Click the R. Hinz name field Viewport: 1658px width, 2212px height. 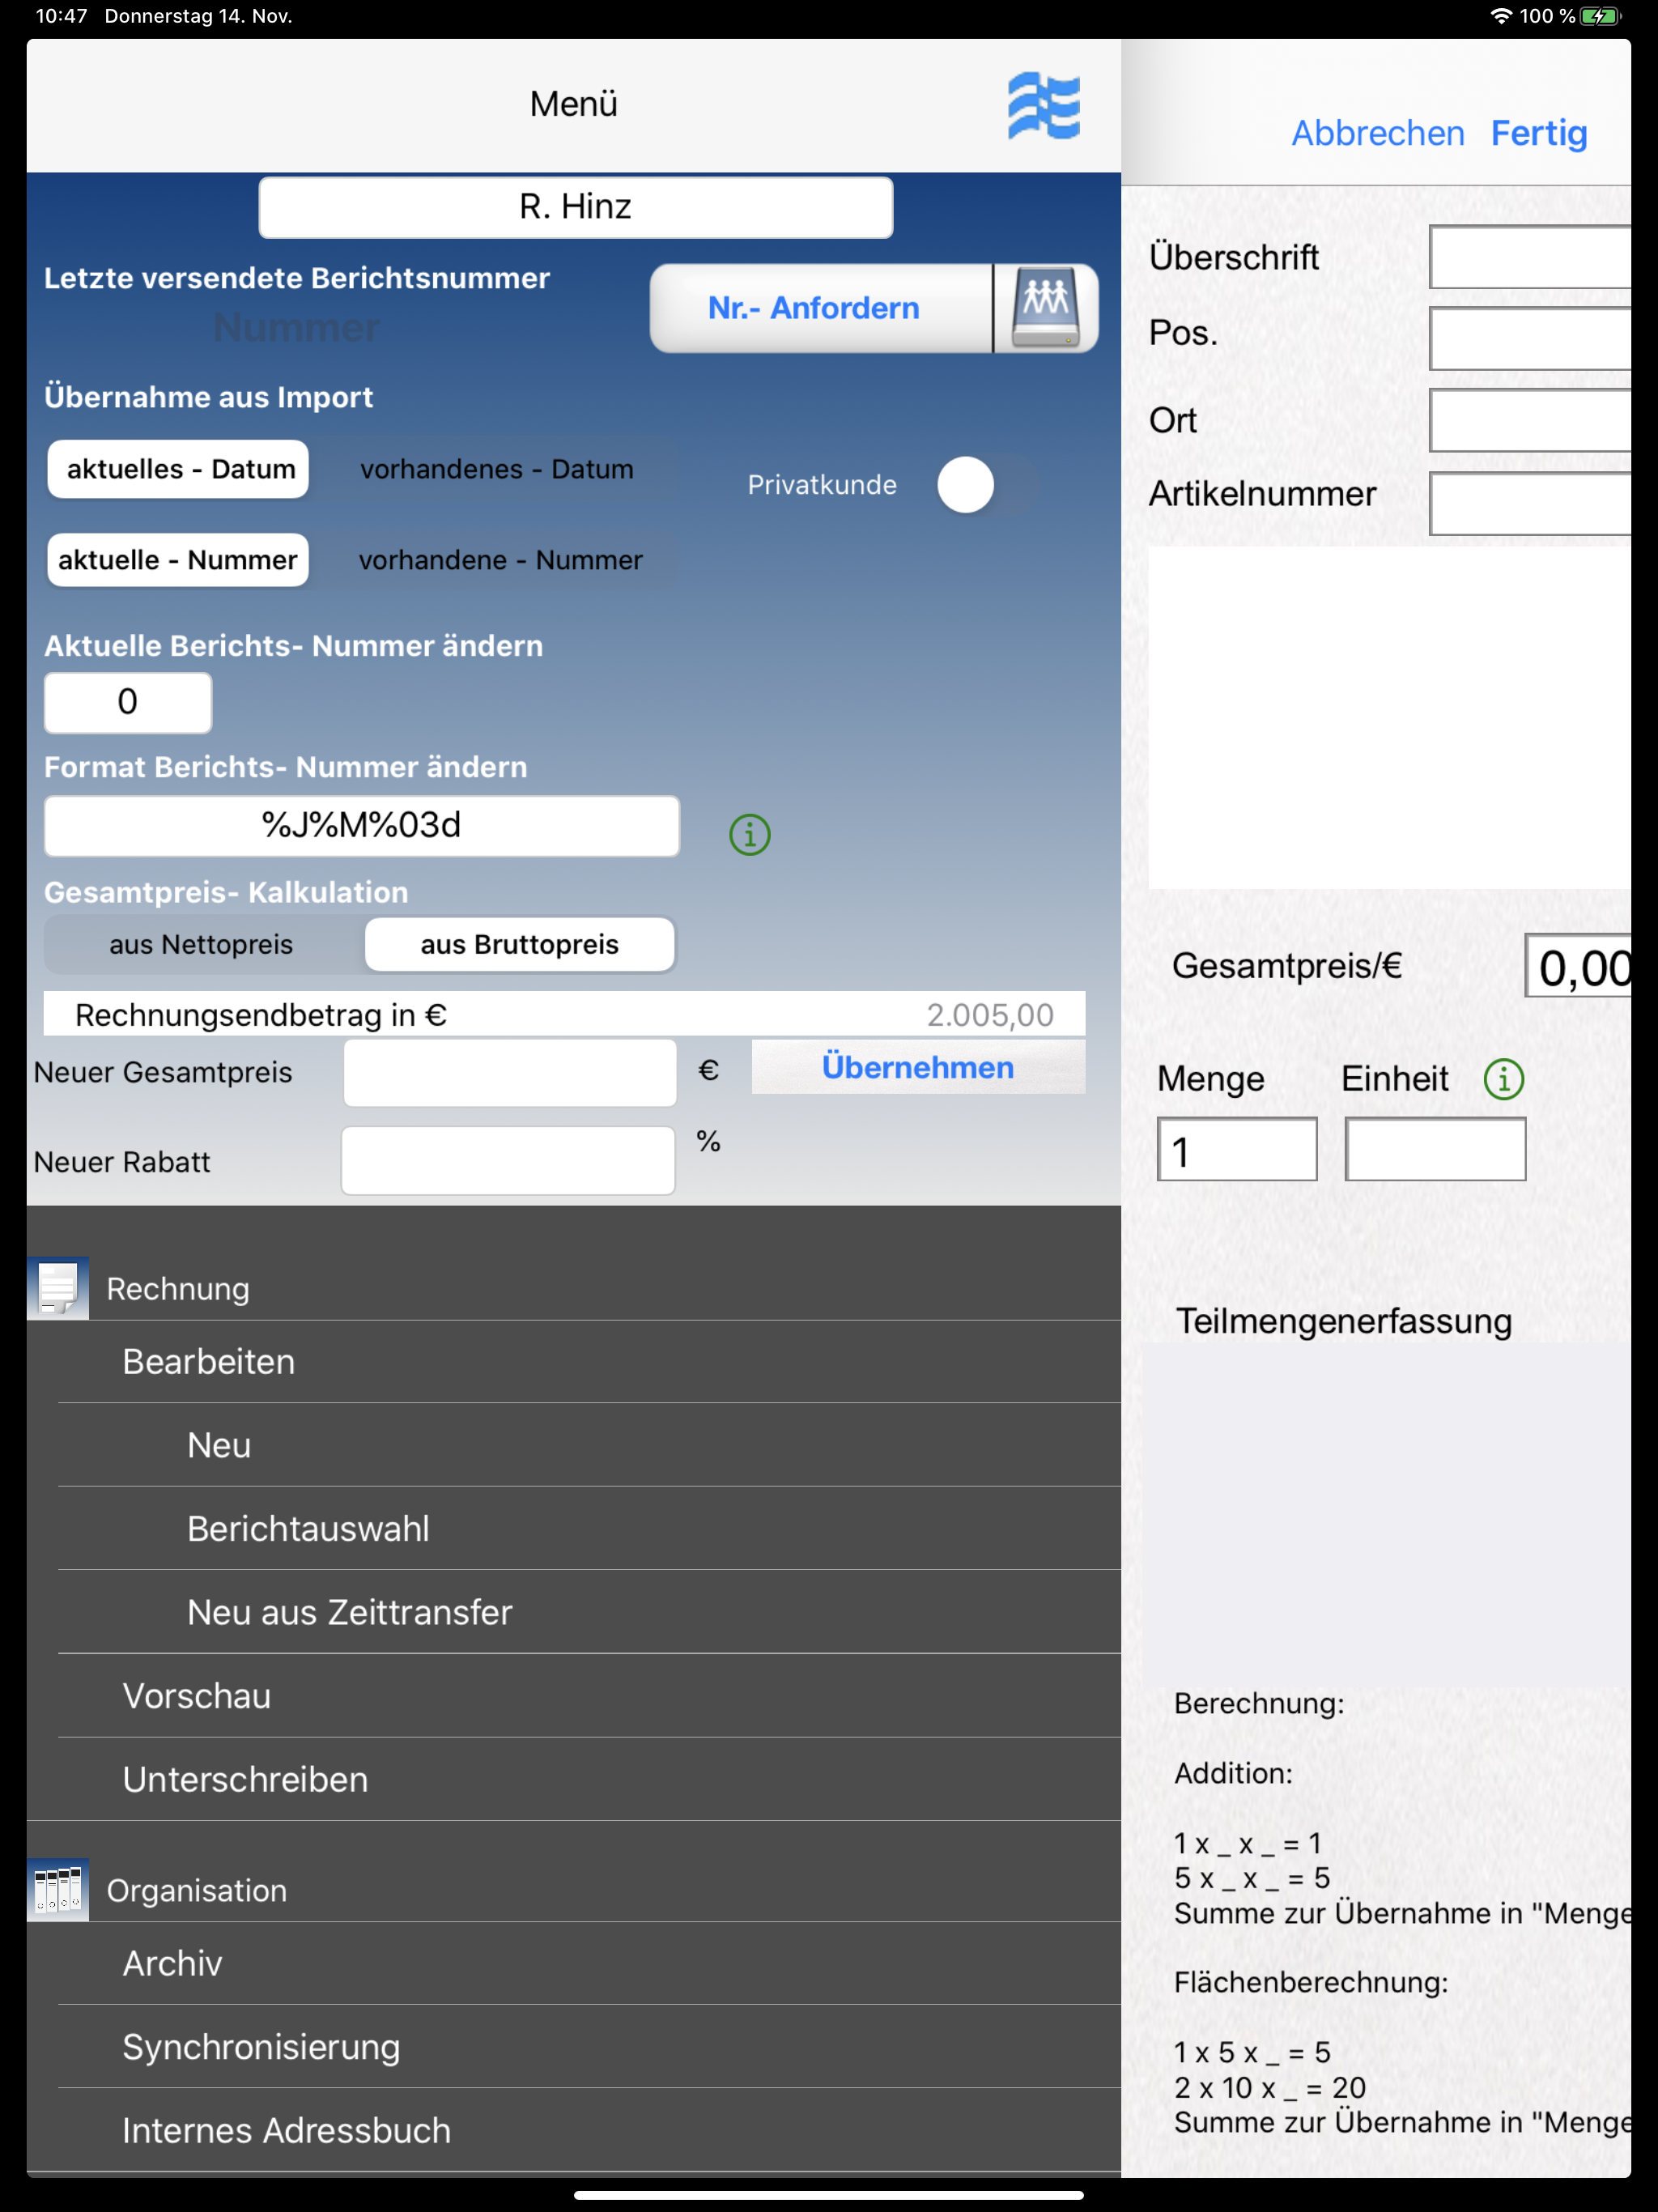point(576,207)
